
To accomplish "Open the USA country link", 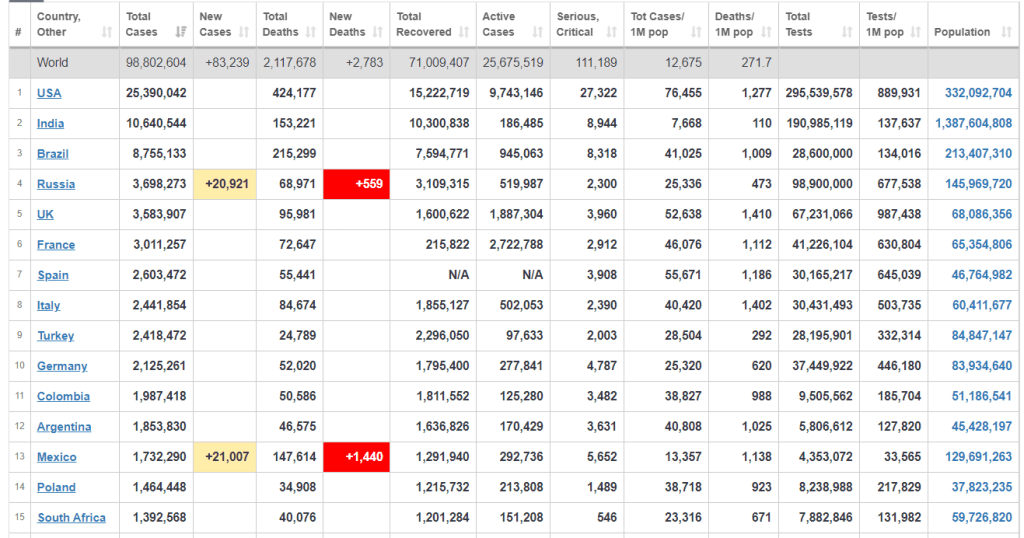I will point(49,93).
